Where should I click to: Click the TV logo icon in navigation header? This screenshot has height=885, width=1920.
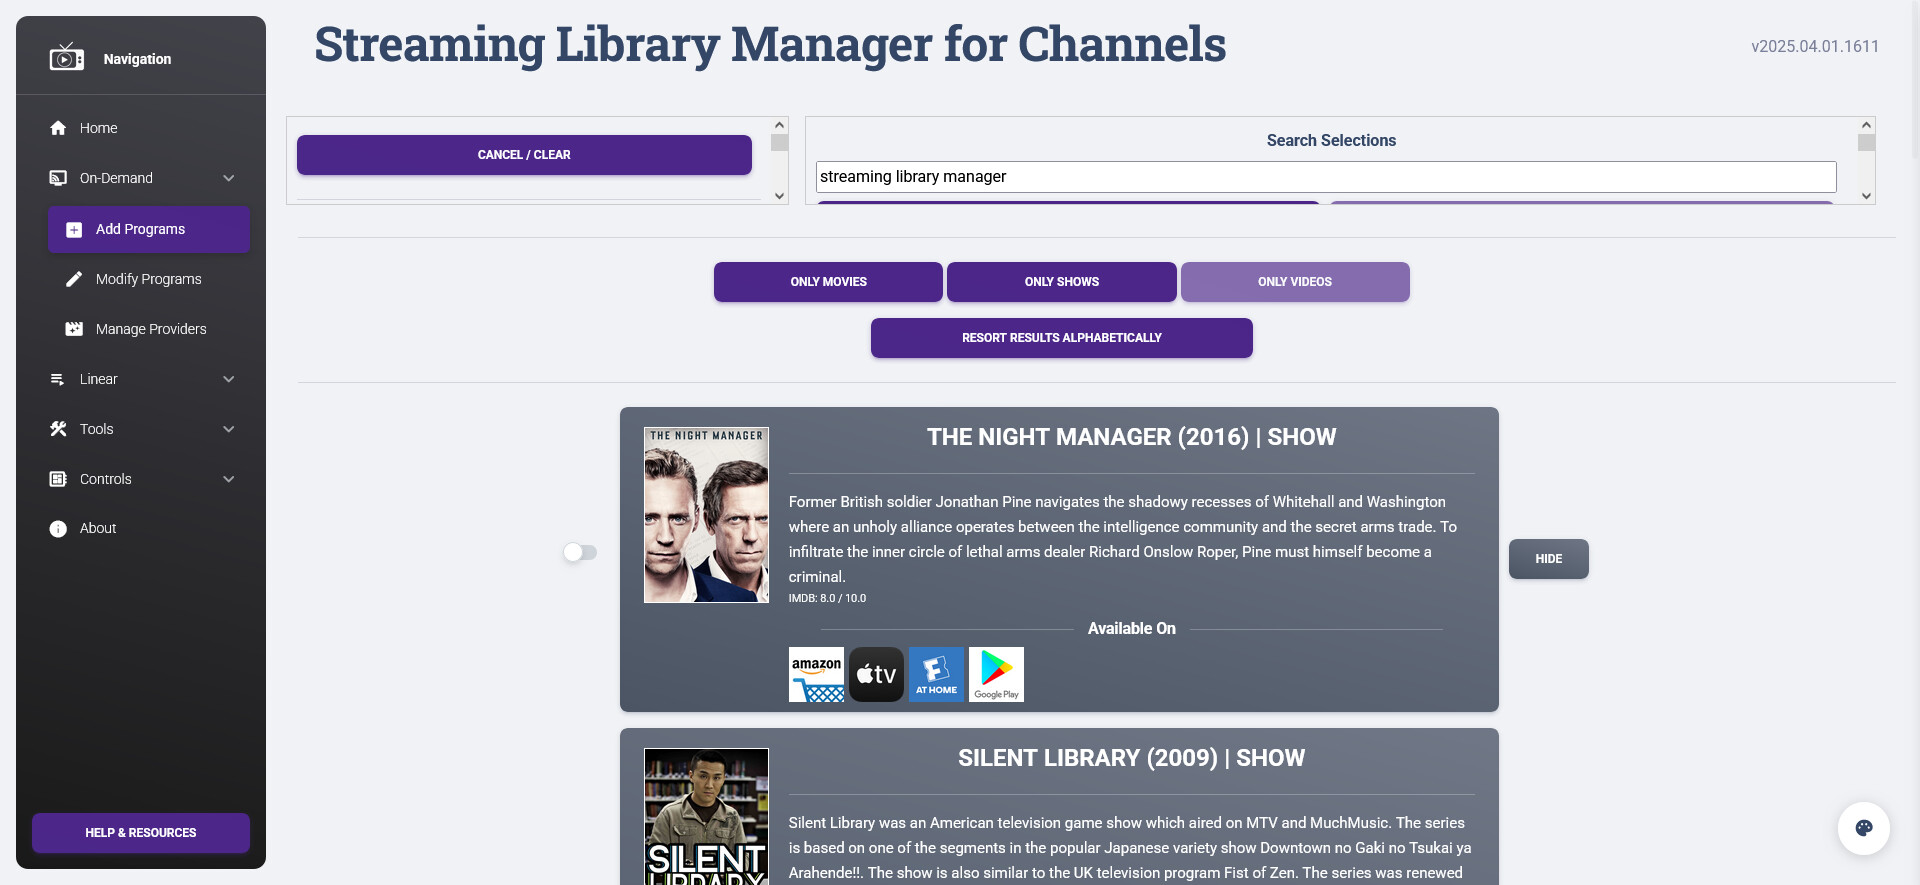67,58
